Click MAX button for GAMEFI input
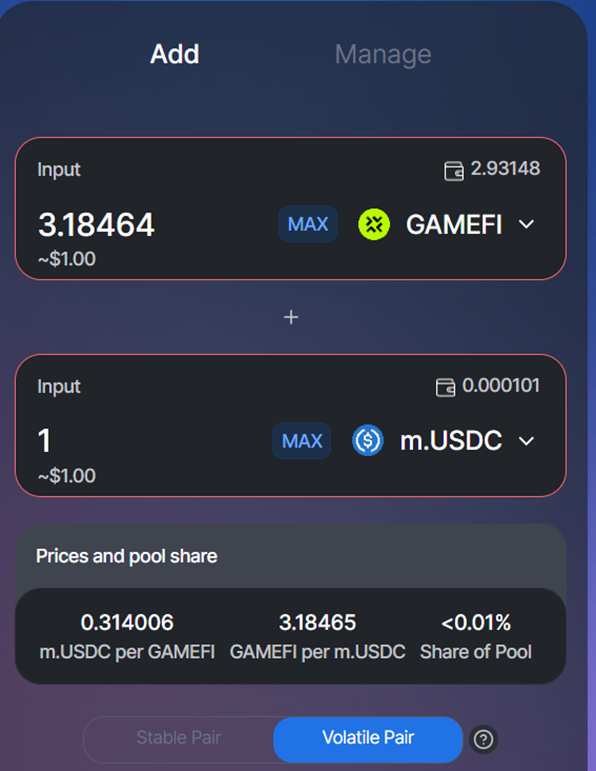 pos(308,224)
